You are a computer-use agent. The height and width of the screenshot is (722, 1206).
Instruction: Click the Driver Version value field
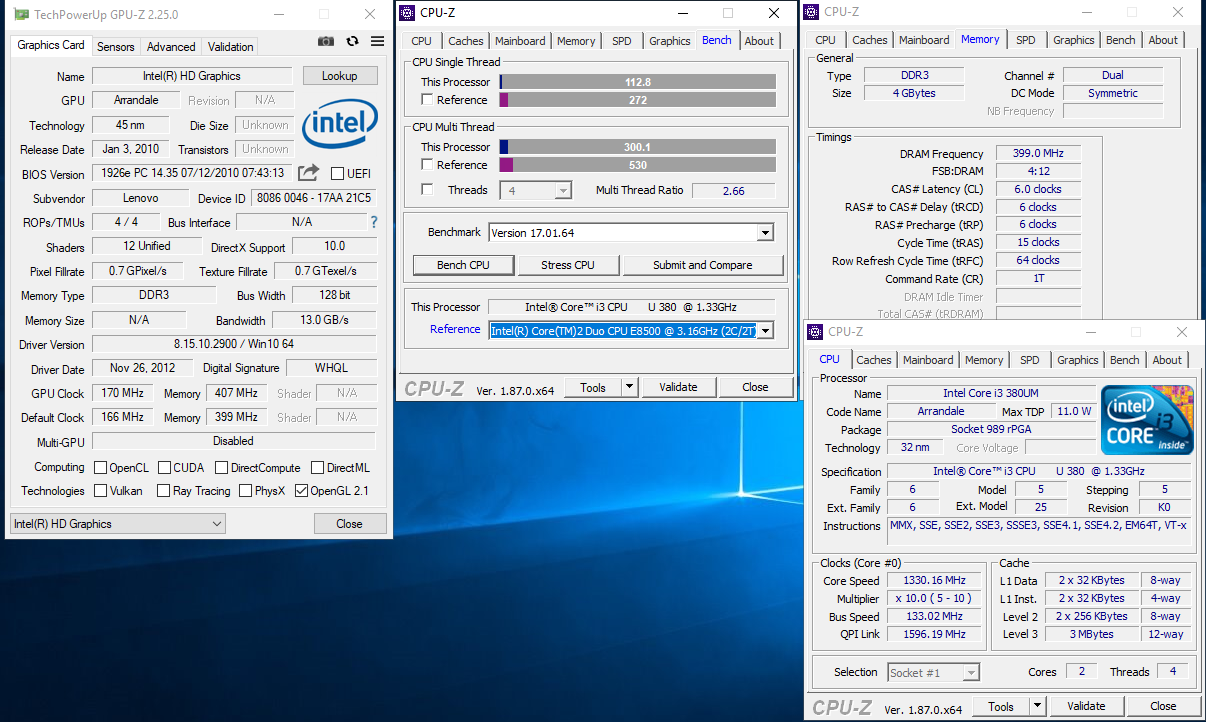pos(234,344)
